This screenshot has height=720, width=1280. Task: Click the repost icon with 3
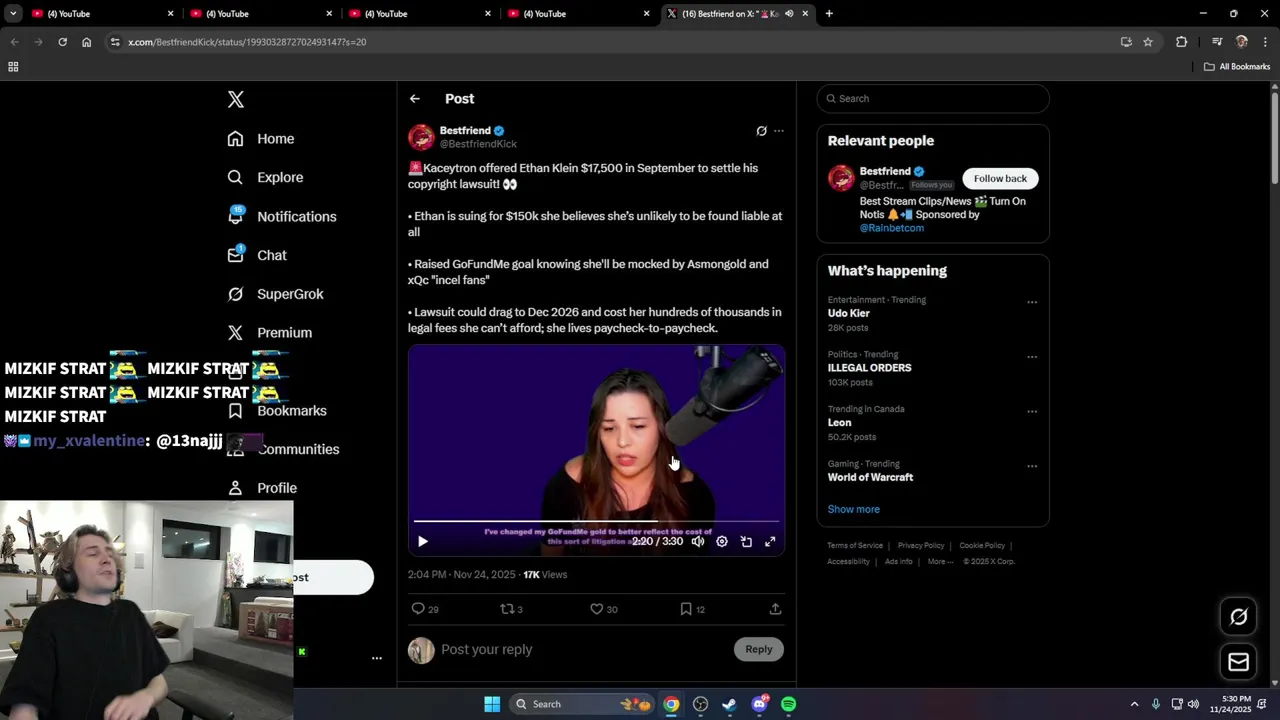[511, 609]
